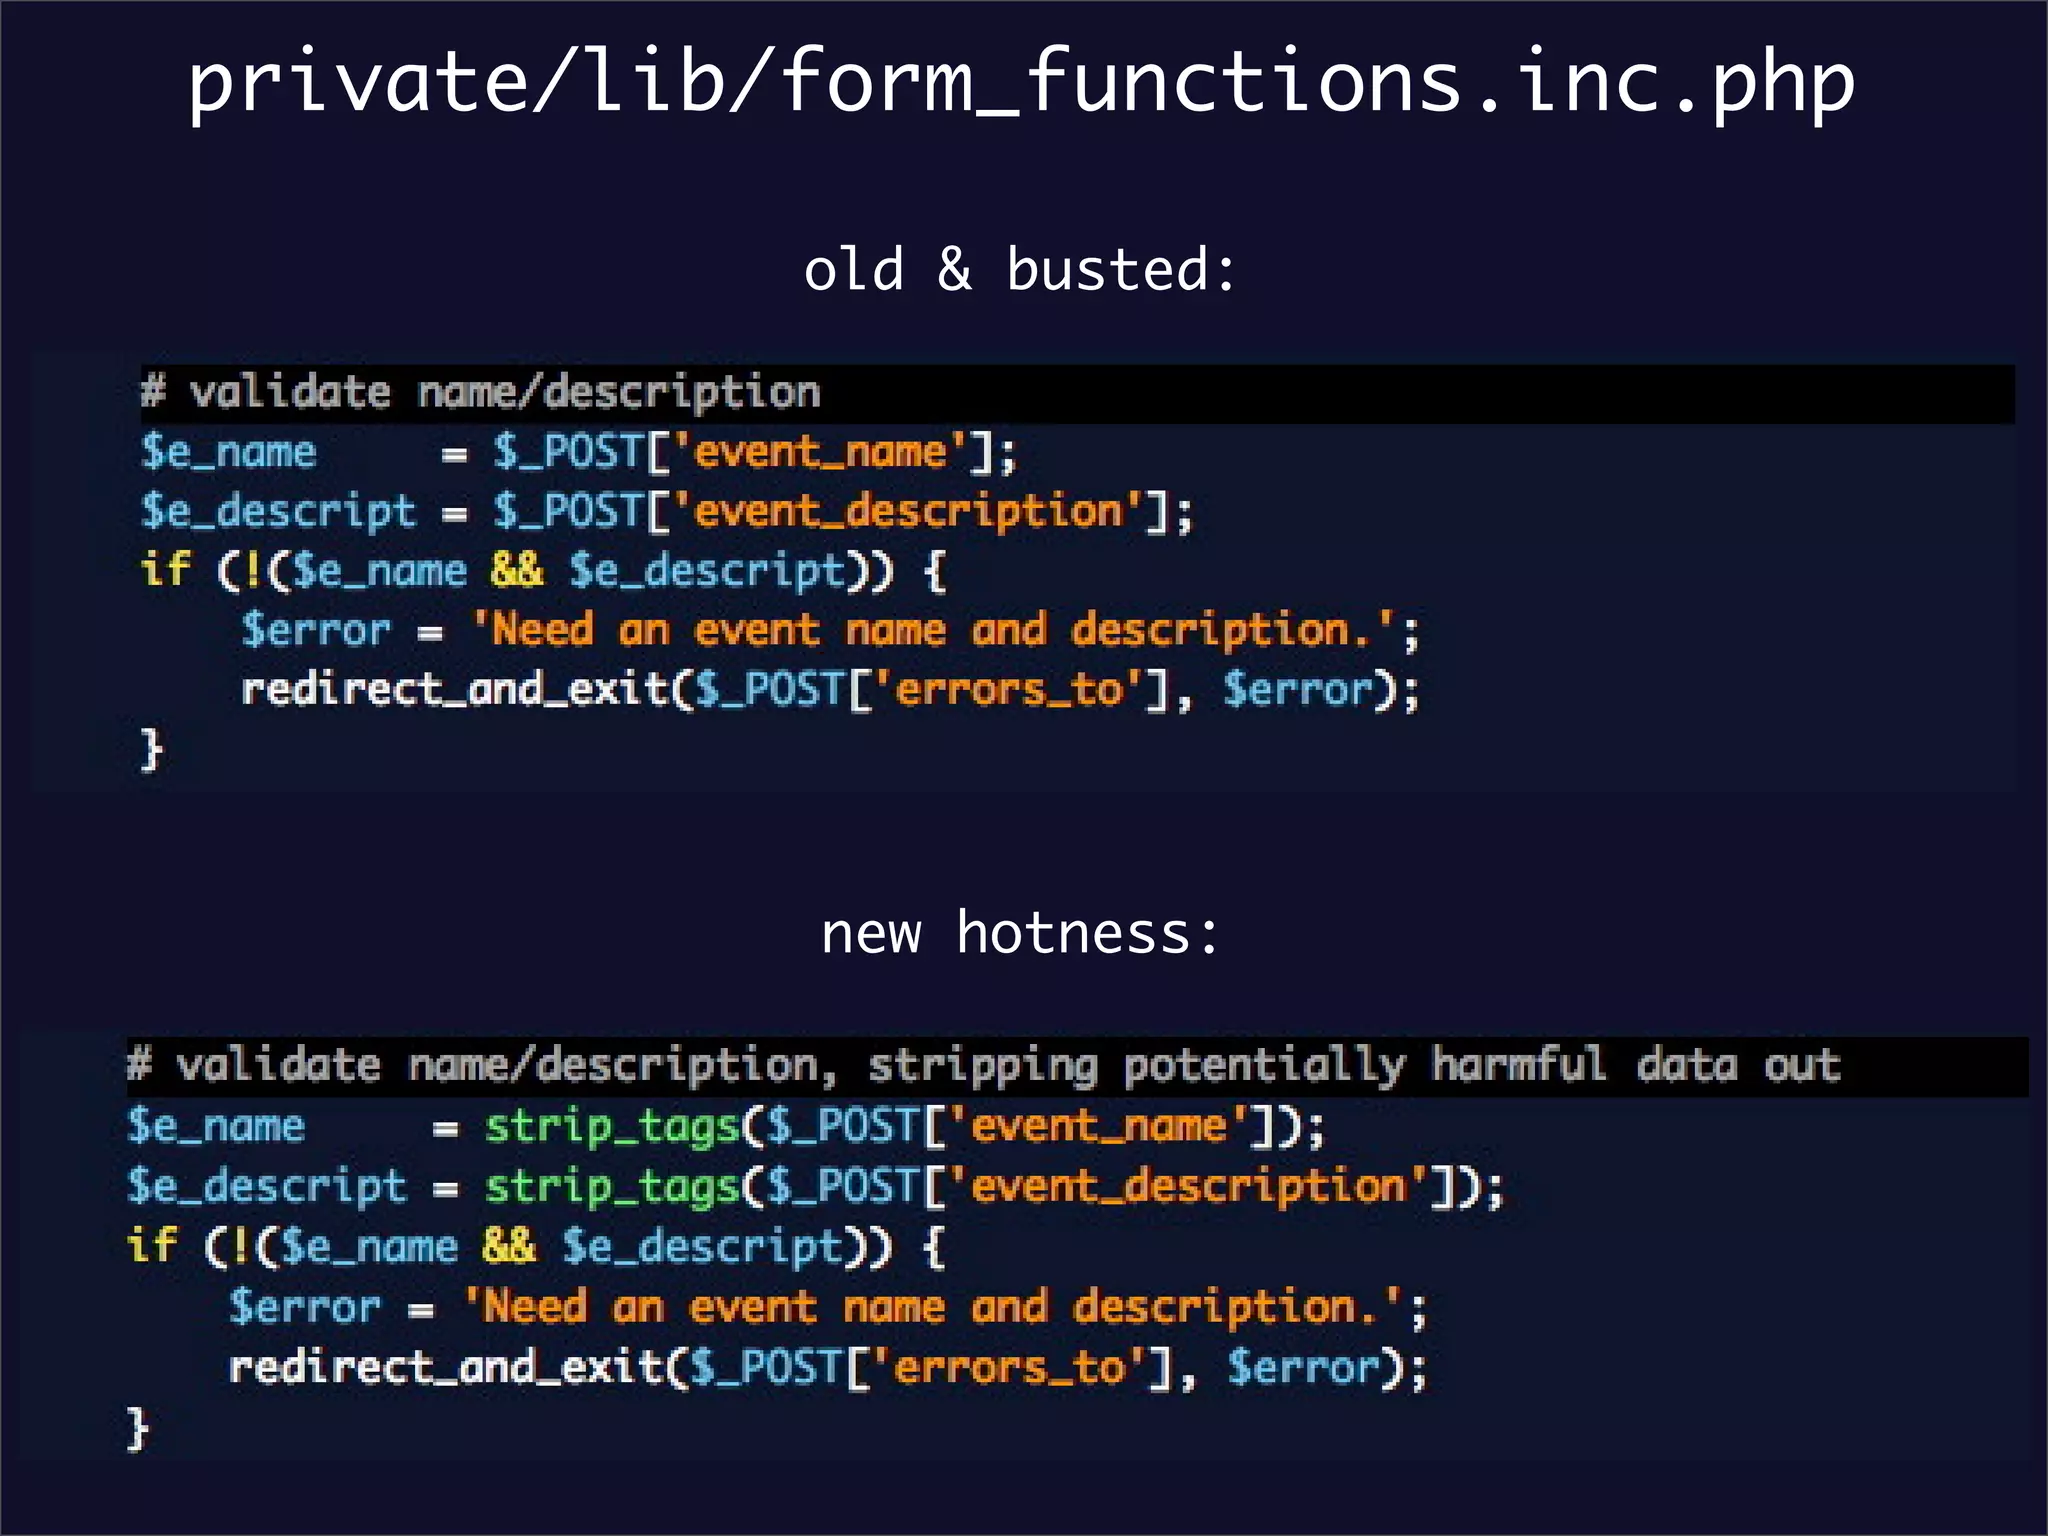Click 'event_name' string in the old code block

pos(820,452)
